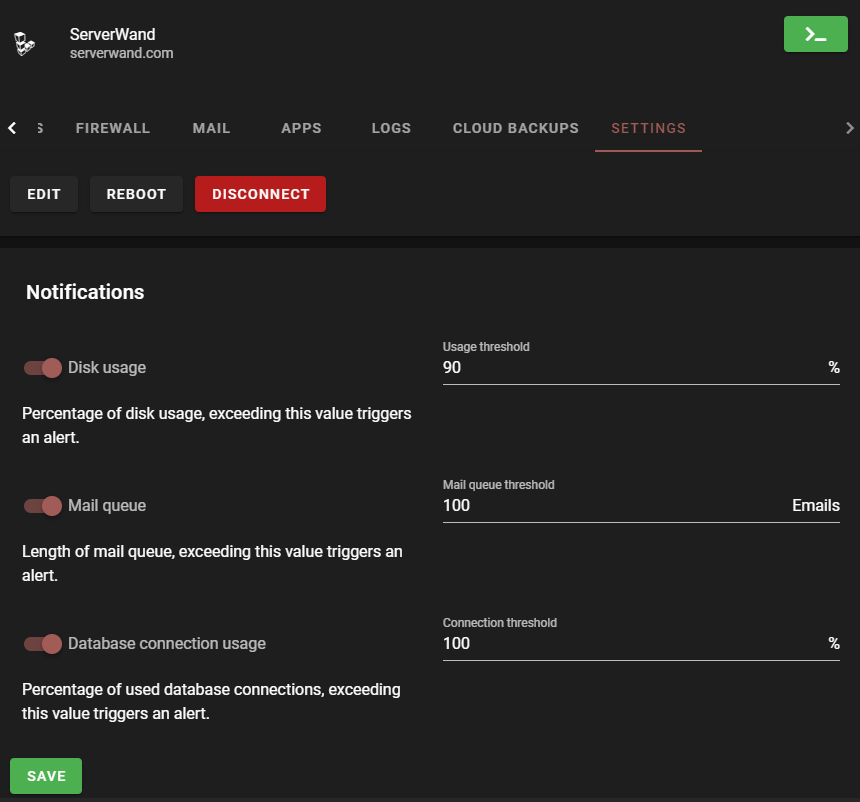Switch to the Mail tab
The image size is (860, 802).
(211, 128)
